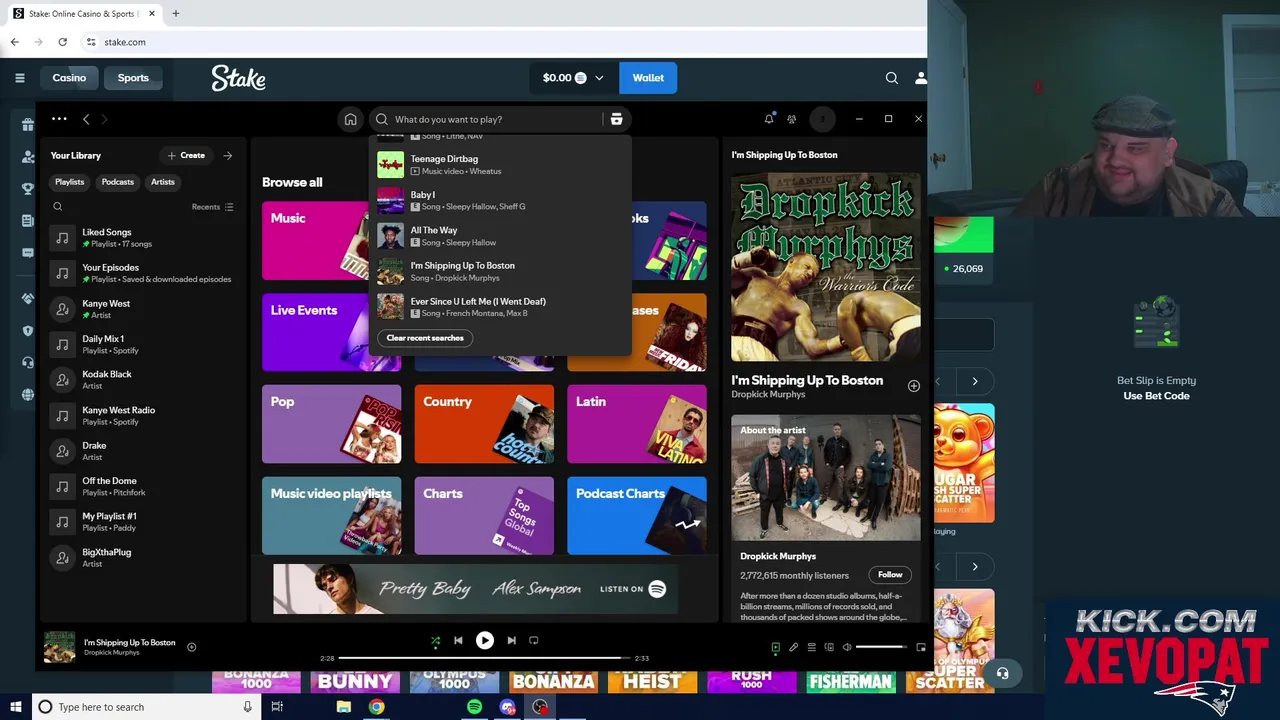The image size is (1280, 720).
Task: Mute Spotify with the speaker icon
Action: click(x=847, y=647)
